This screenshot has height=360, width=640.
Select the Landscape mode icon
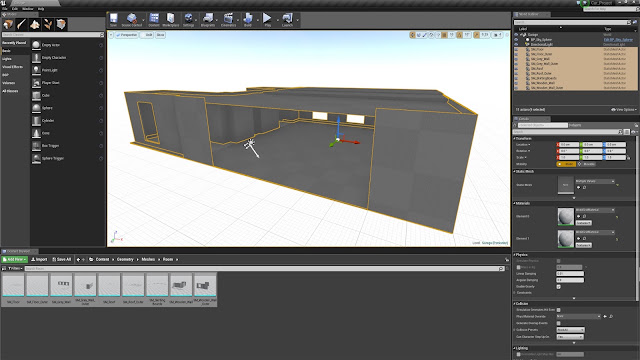(x=35, y=24)
